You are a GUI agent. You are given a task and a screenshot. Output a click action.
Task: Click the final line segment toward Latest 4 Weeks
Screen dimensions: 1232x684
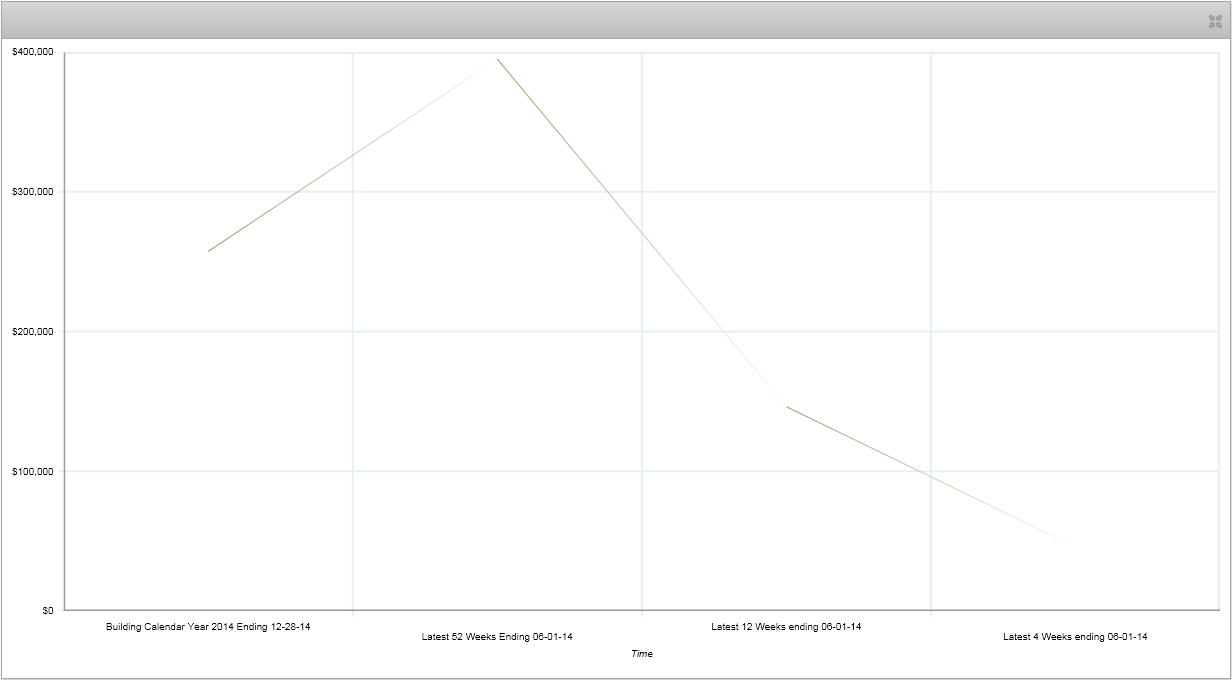[930, 476]
